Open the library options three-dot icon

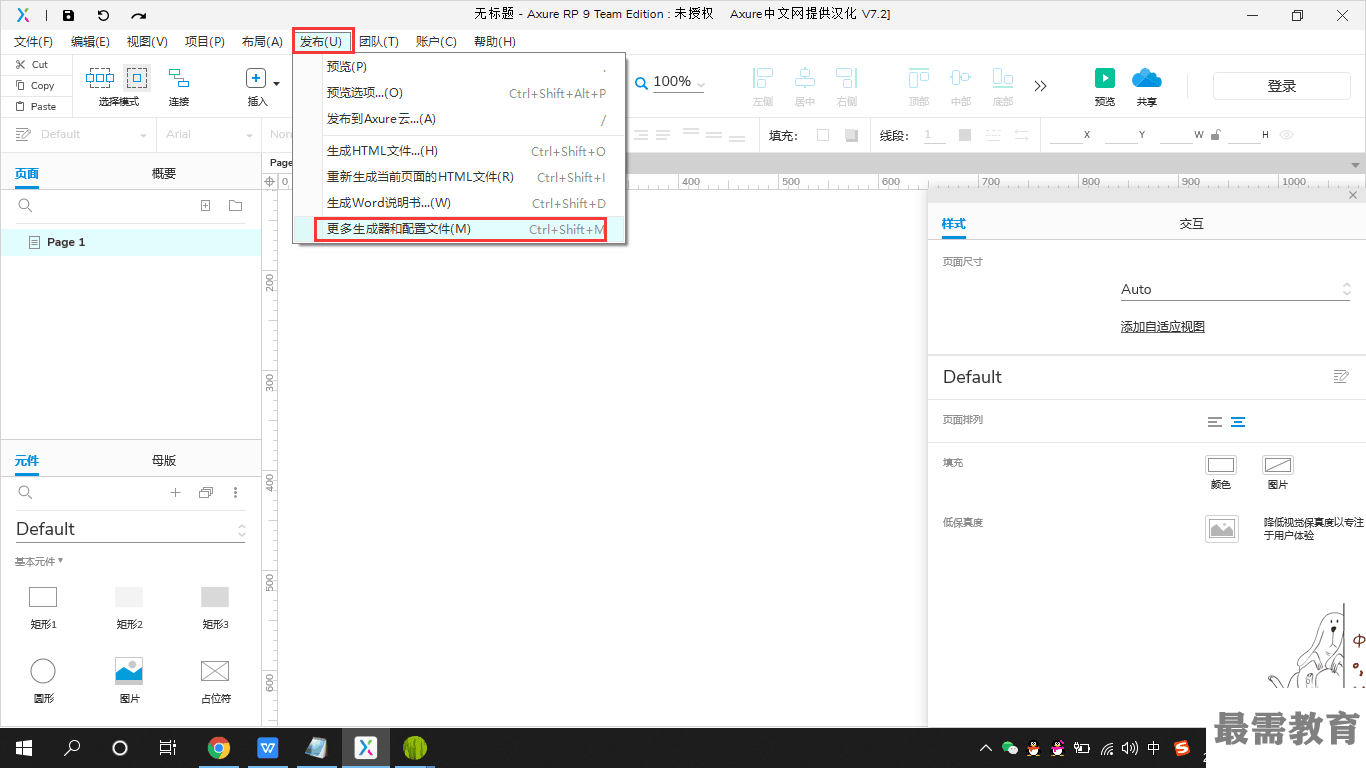[x=236, y=492]
